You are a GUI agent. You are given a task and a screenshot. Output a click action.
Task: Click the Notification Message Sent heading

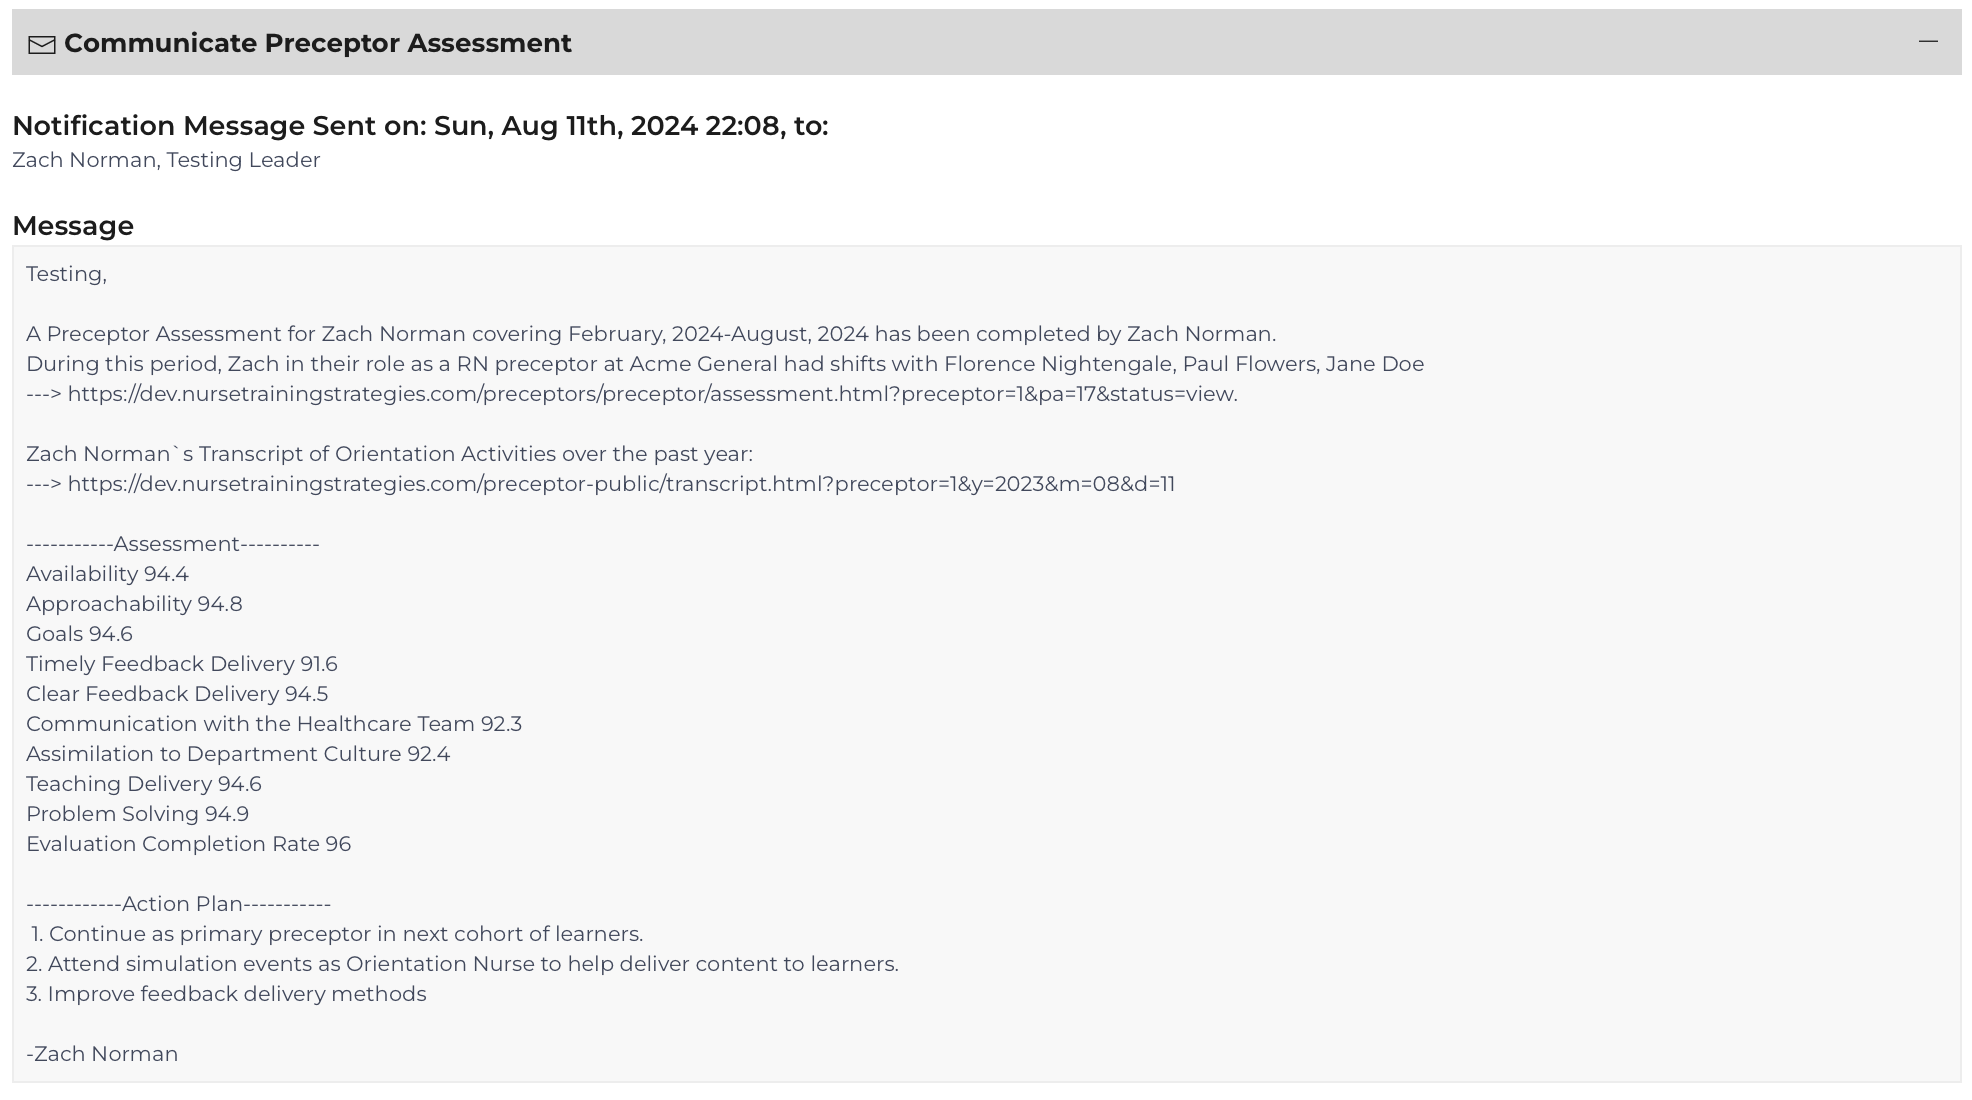point(420,126)
